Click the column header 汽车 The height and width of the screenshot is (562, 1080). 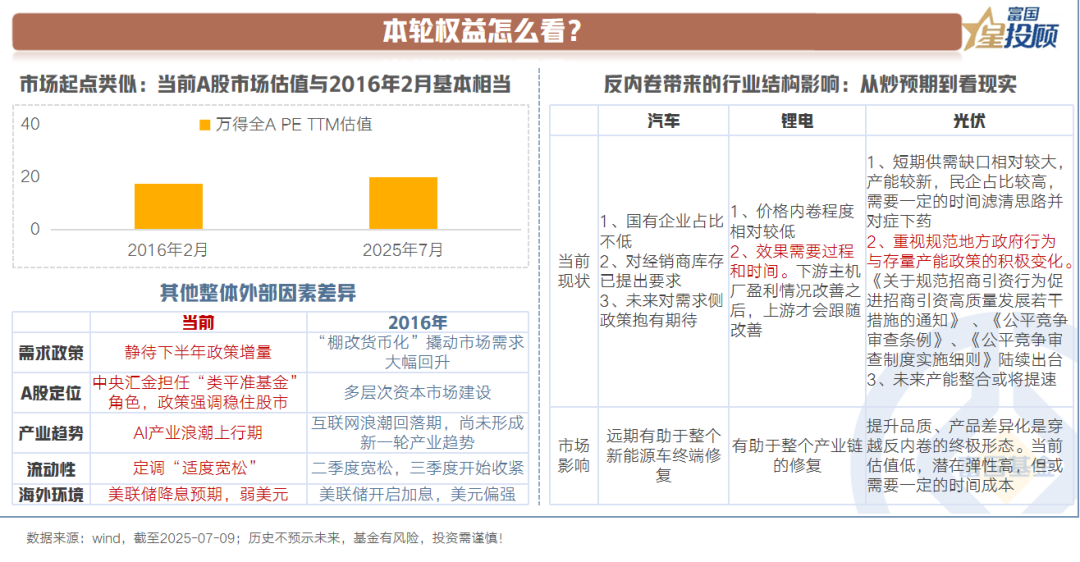pos(663,121)
